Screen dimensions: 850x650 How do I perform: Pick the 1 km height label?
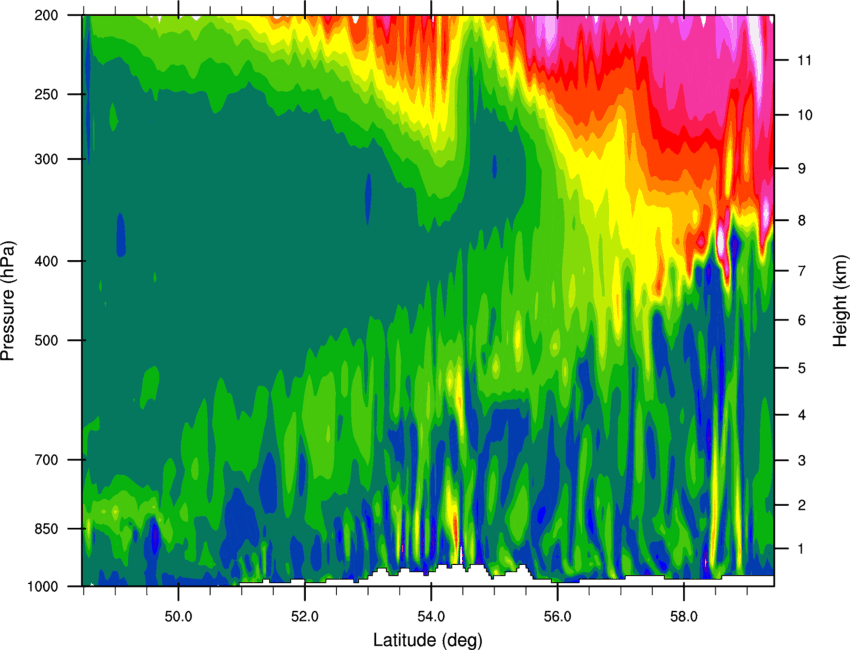pyautogui.click(x=802, y=549)
